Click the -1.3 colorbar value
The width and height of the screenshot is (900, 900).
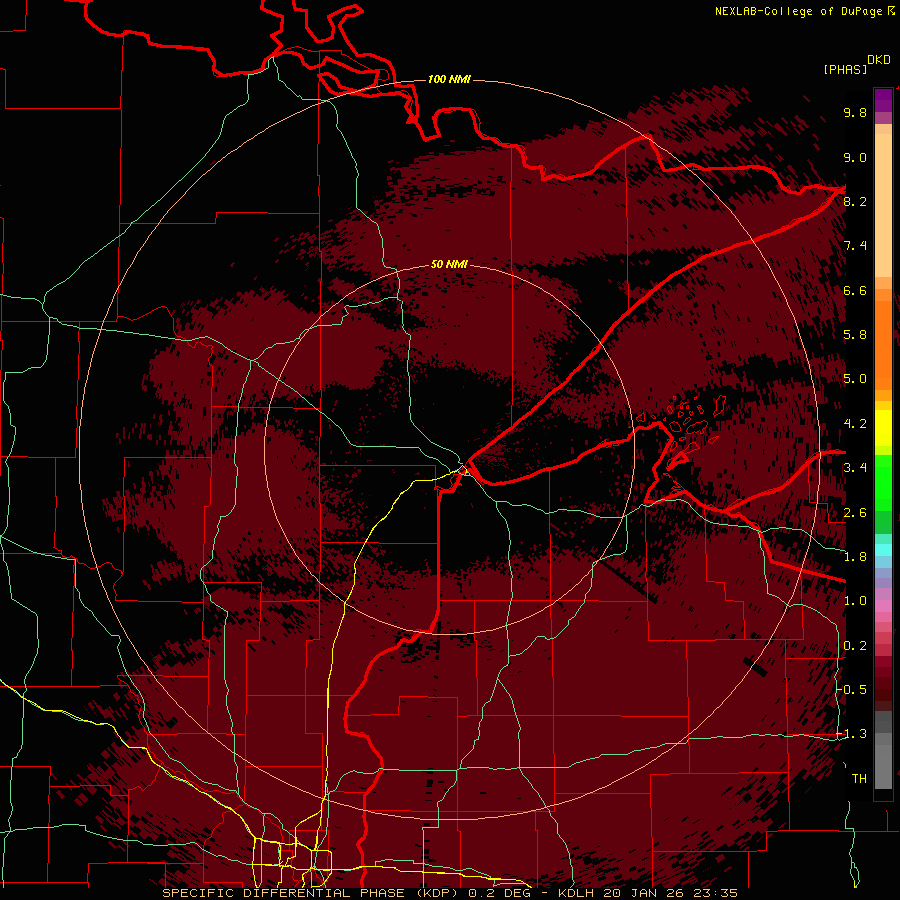click(852, 734)
